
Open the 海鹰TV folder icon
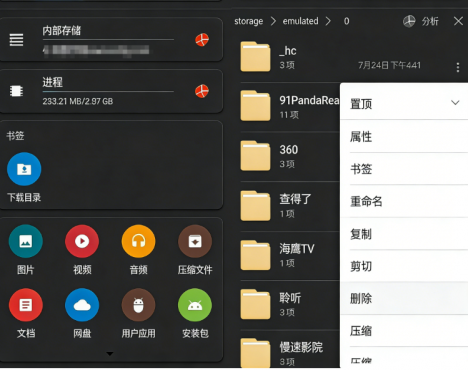pyautogui.click(x=255, y=255)
